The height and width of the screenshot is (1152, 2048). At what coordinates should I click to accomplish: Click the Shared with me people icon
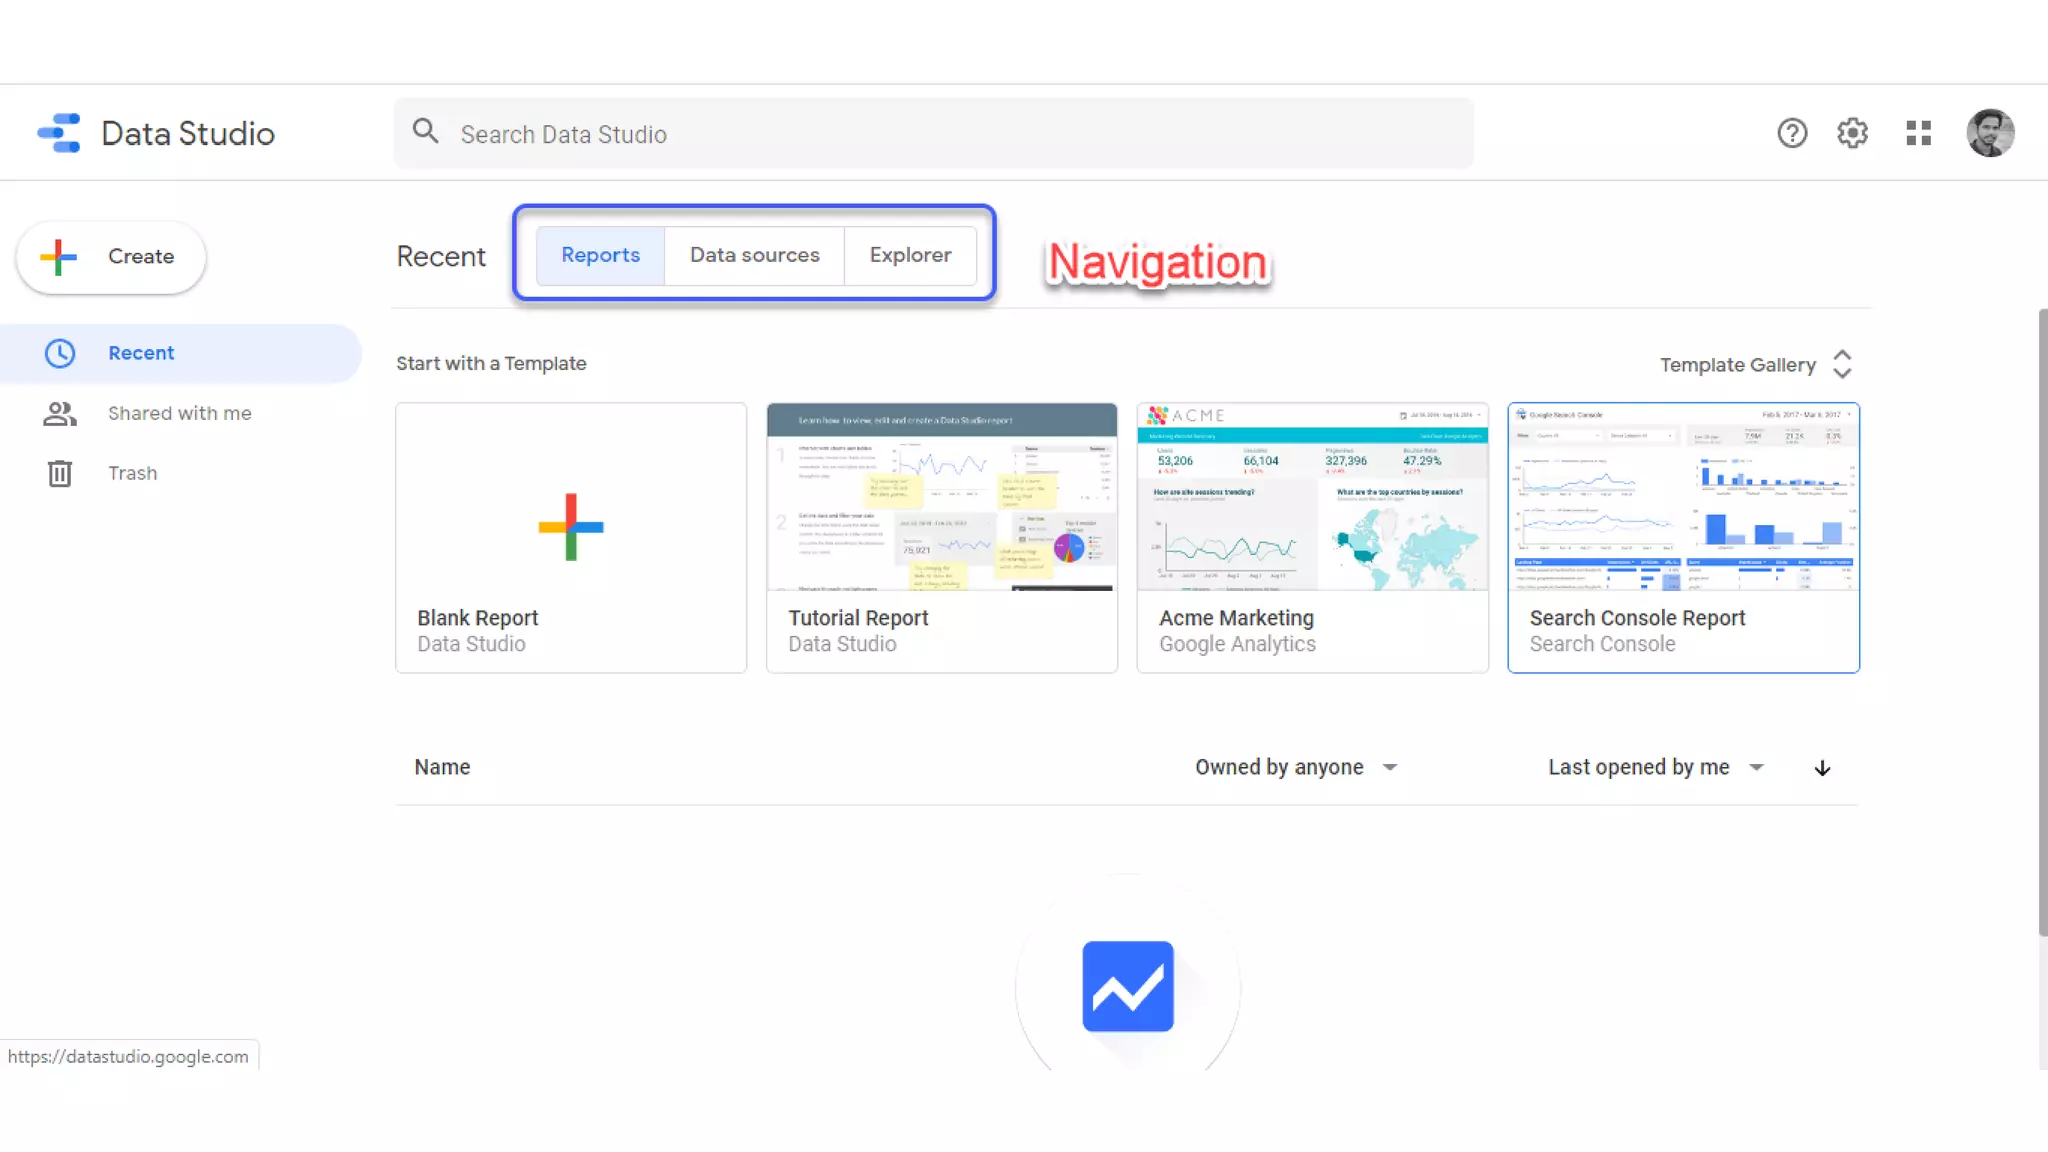click(x=60, y=413)
